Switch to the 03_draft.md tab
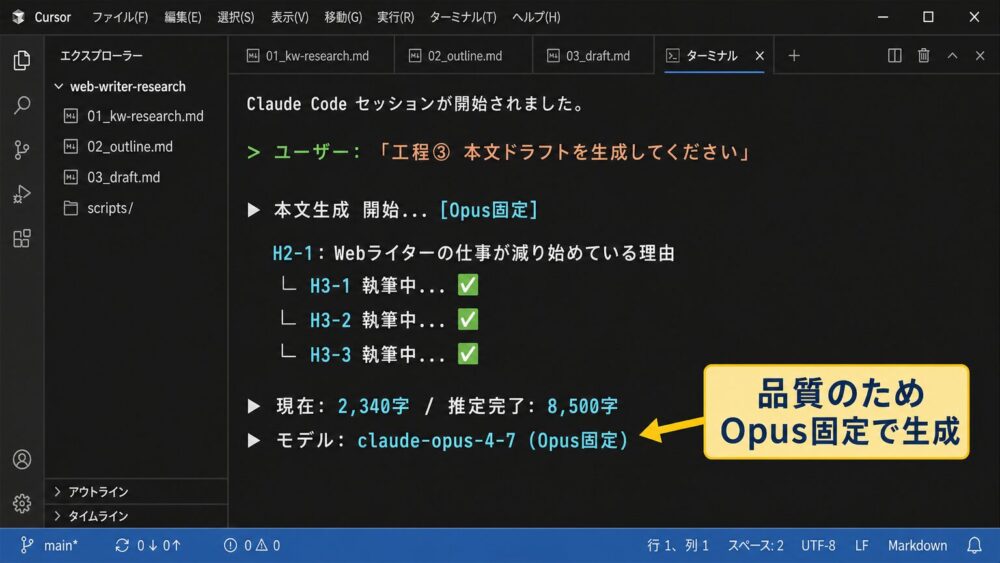This screenshot has width=1000, height=563. pyautogui.click(x=593, y=56)
